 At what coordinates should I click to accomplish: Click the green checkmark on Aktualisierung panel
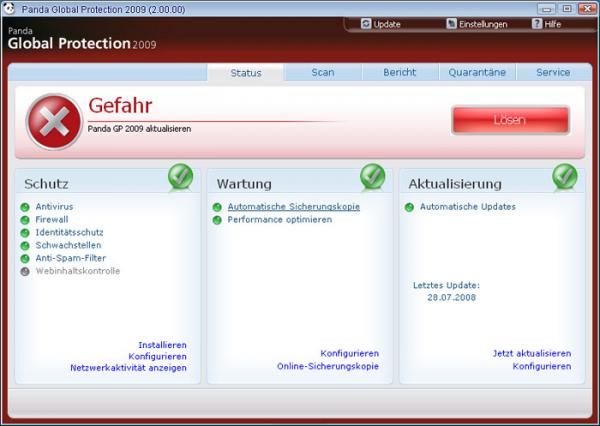[x=565, y=176]
